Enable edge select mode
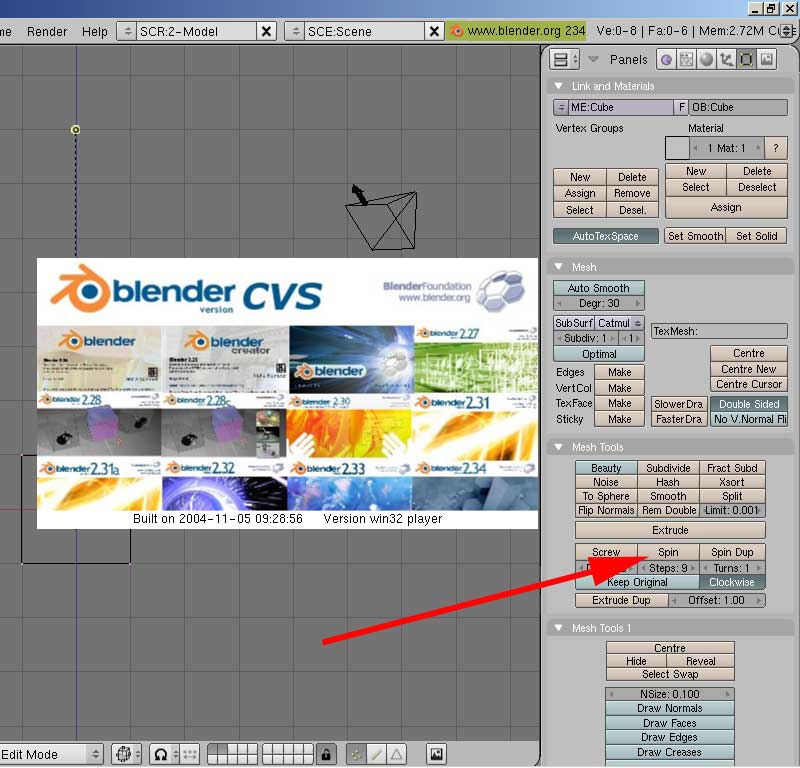This screenshot has height=768, width=800. [x=376, y=754]
